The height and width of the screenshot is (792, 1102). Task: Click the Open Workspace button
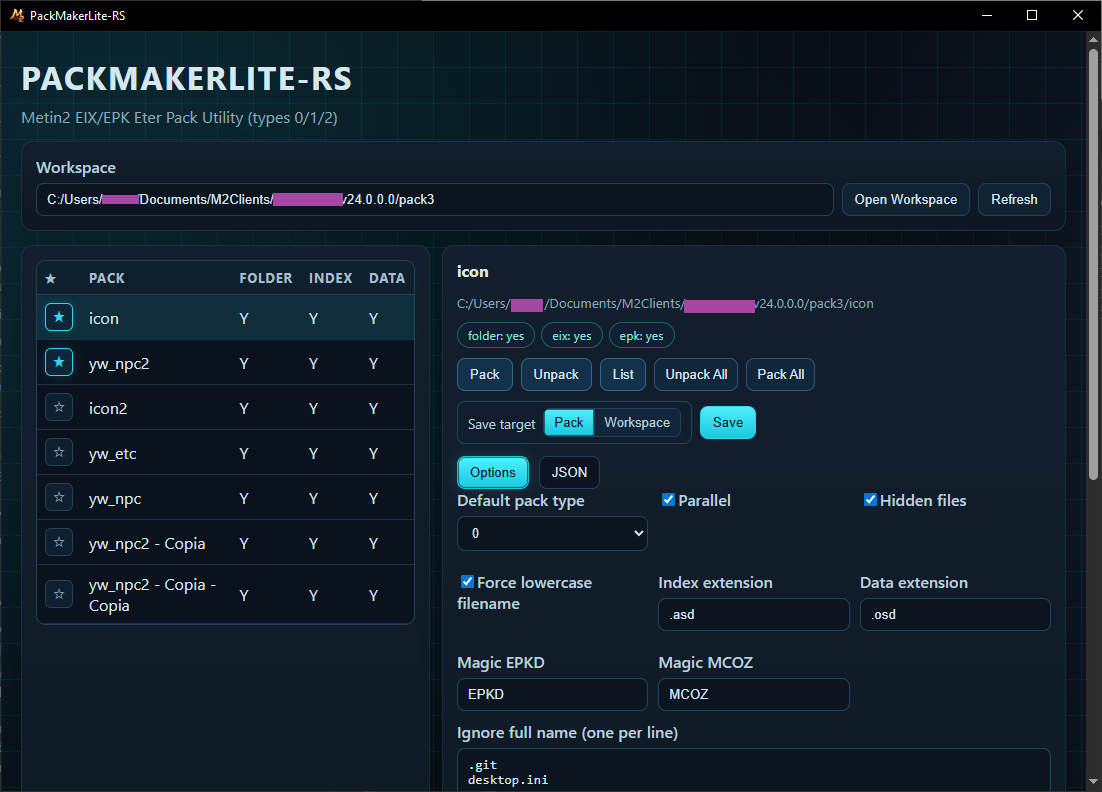905,199
